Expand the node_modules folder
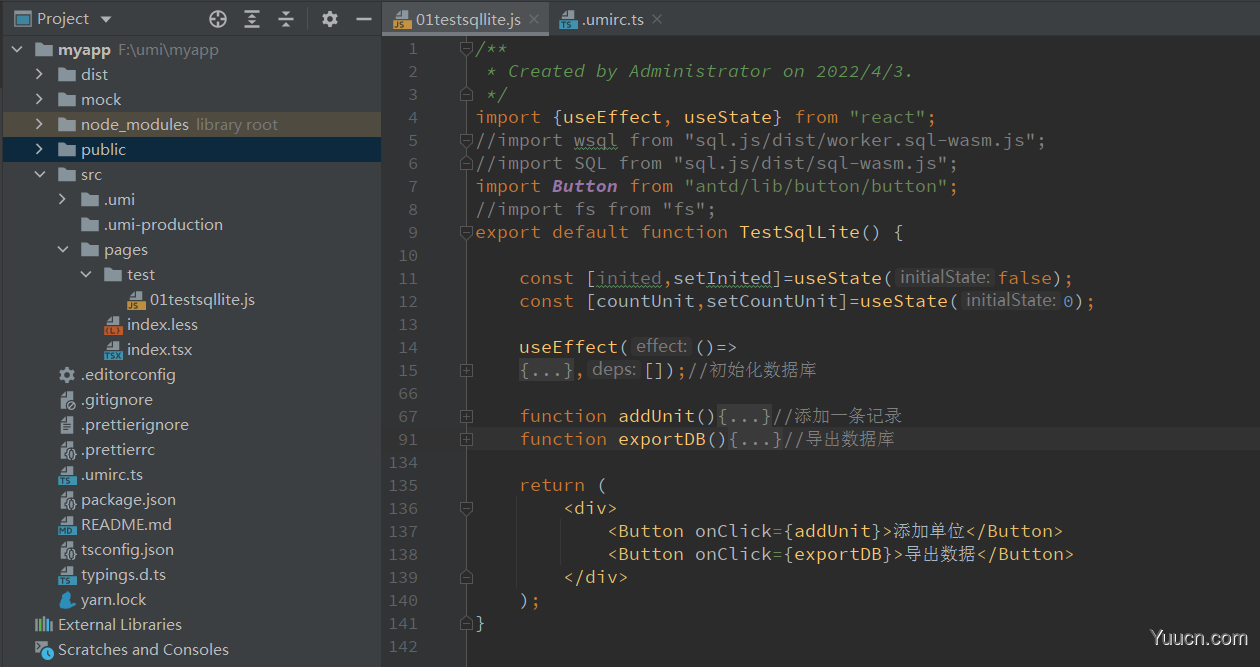Screen dimensions: 1260x667 click(x=39, y=125)
